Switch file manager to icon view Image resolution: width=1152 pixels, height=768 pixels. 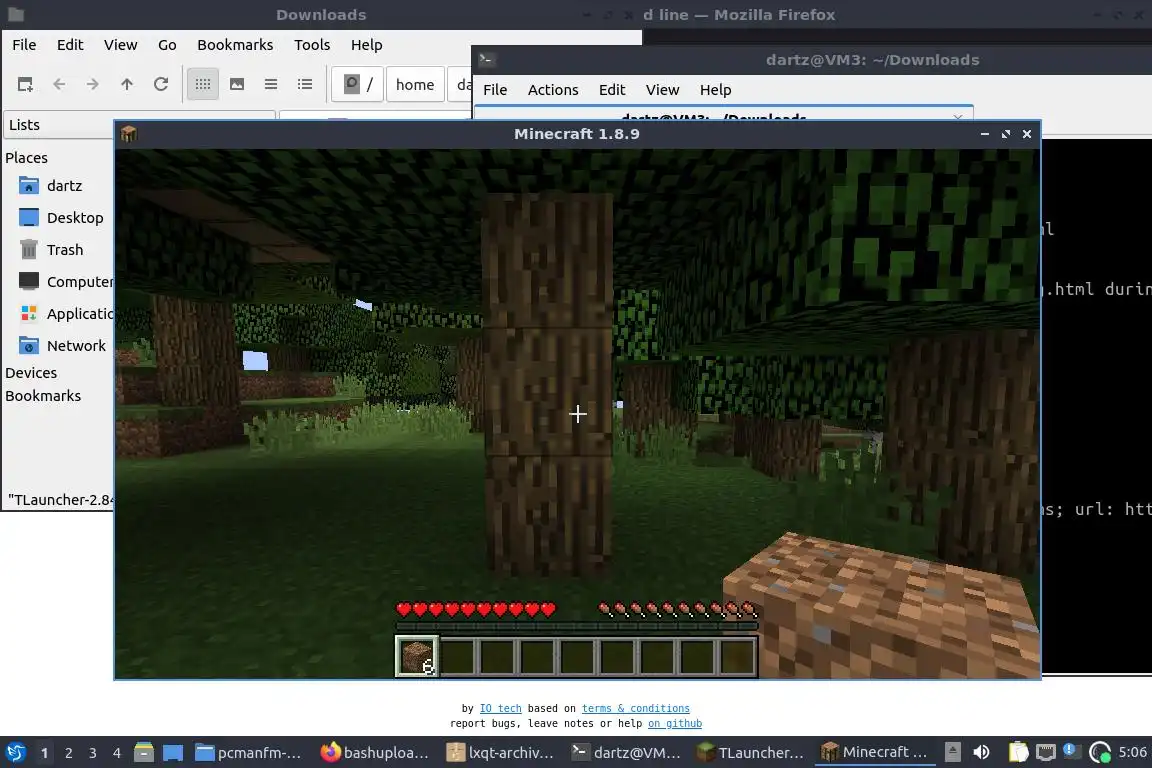point(203,85)
